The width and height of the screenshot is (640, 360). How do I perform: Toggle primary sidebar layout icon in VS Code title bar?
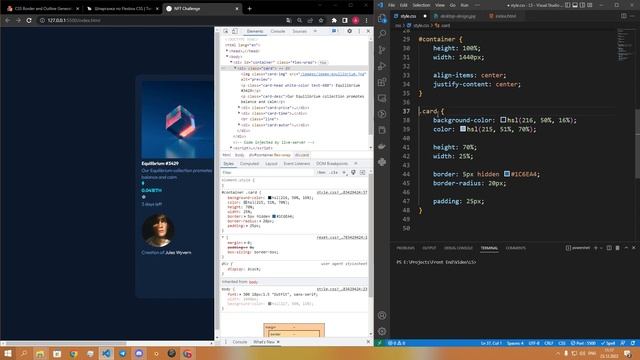[567, 5]
